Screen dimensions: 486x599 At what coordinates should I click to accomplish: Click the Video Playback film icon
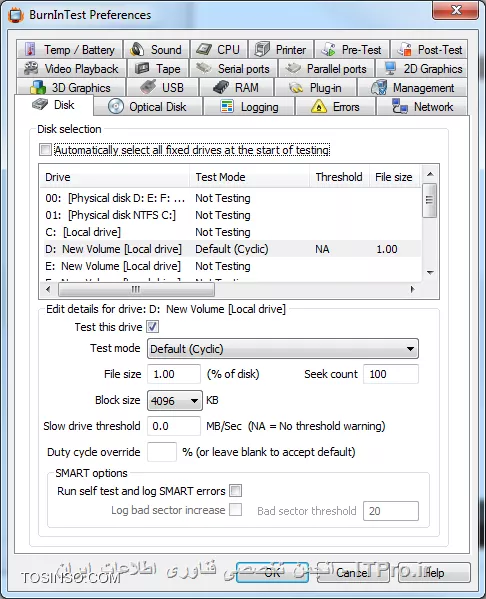coord(31,68)
